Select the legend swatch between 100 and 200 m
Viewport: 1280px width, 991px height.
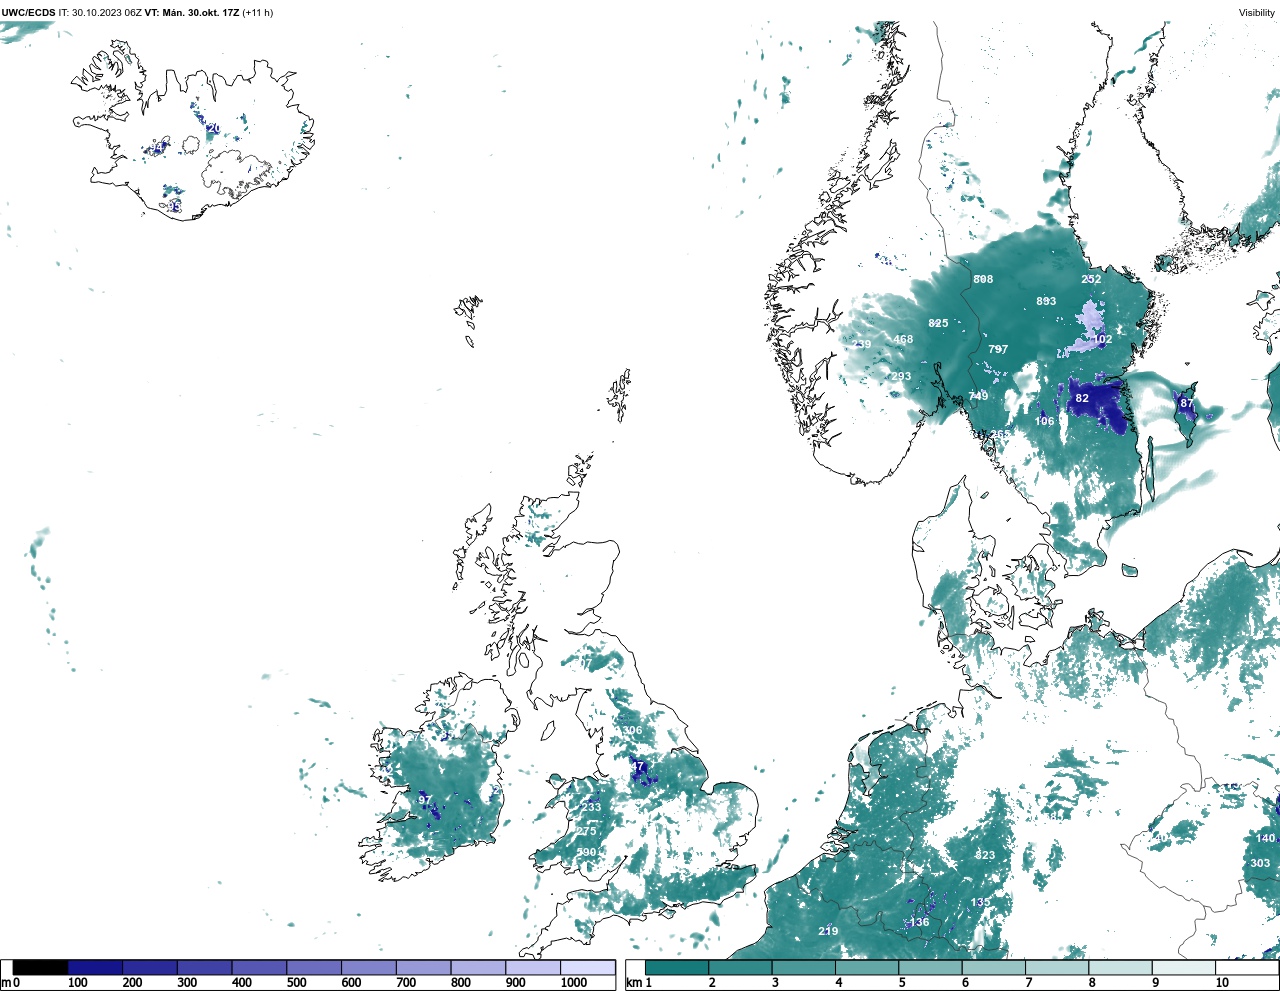point(96,968)
